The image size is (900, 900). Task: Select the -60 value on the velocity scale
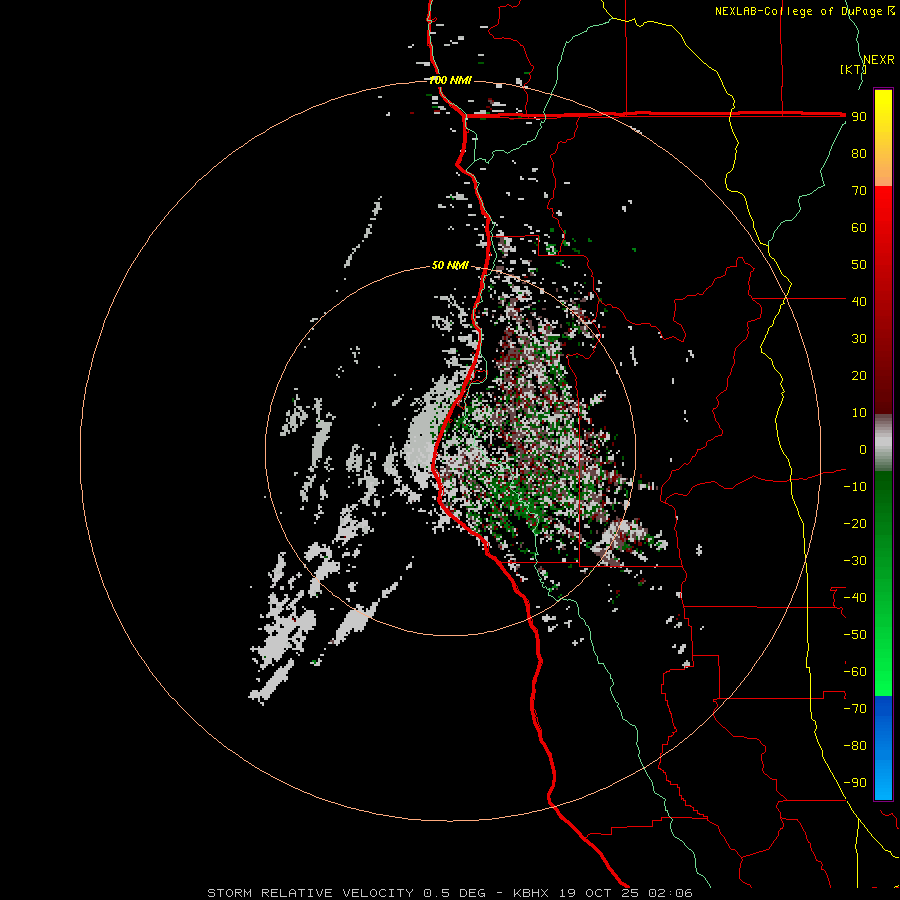(x=855, y=672)
